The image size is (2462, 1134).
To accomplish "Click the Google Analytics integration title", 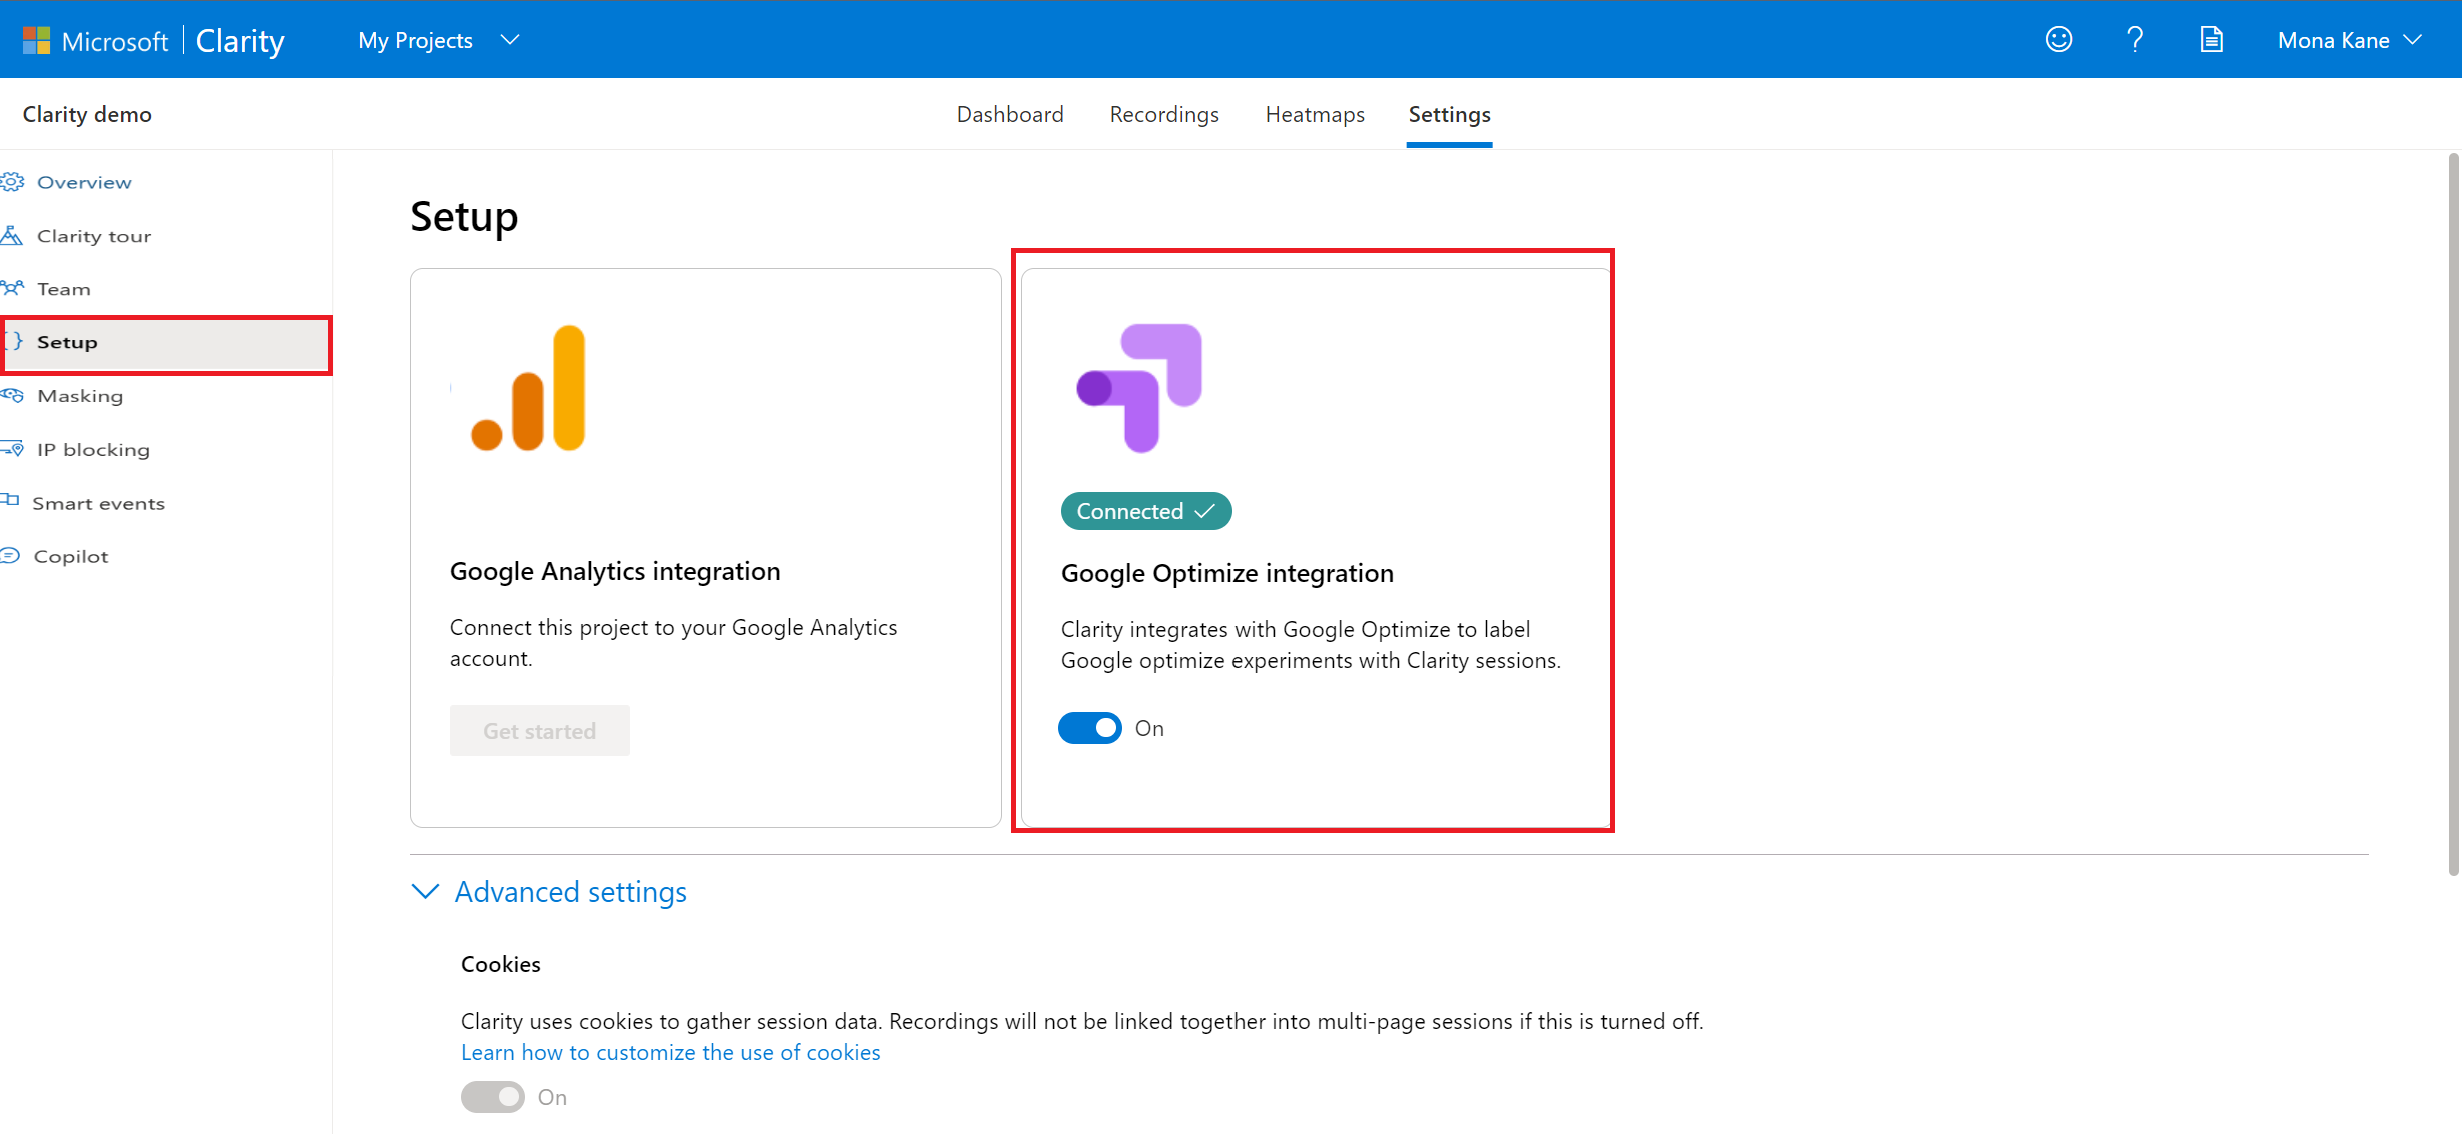I will pyautogui.click(x=615, y=571).
